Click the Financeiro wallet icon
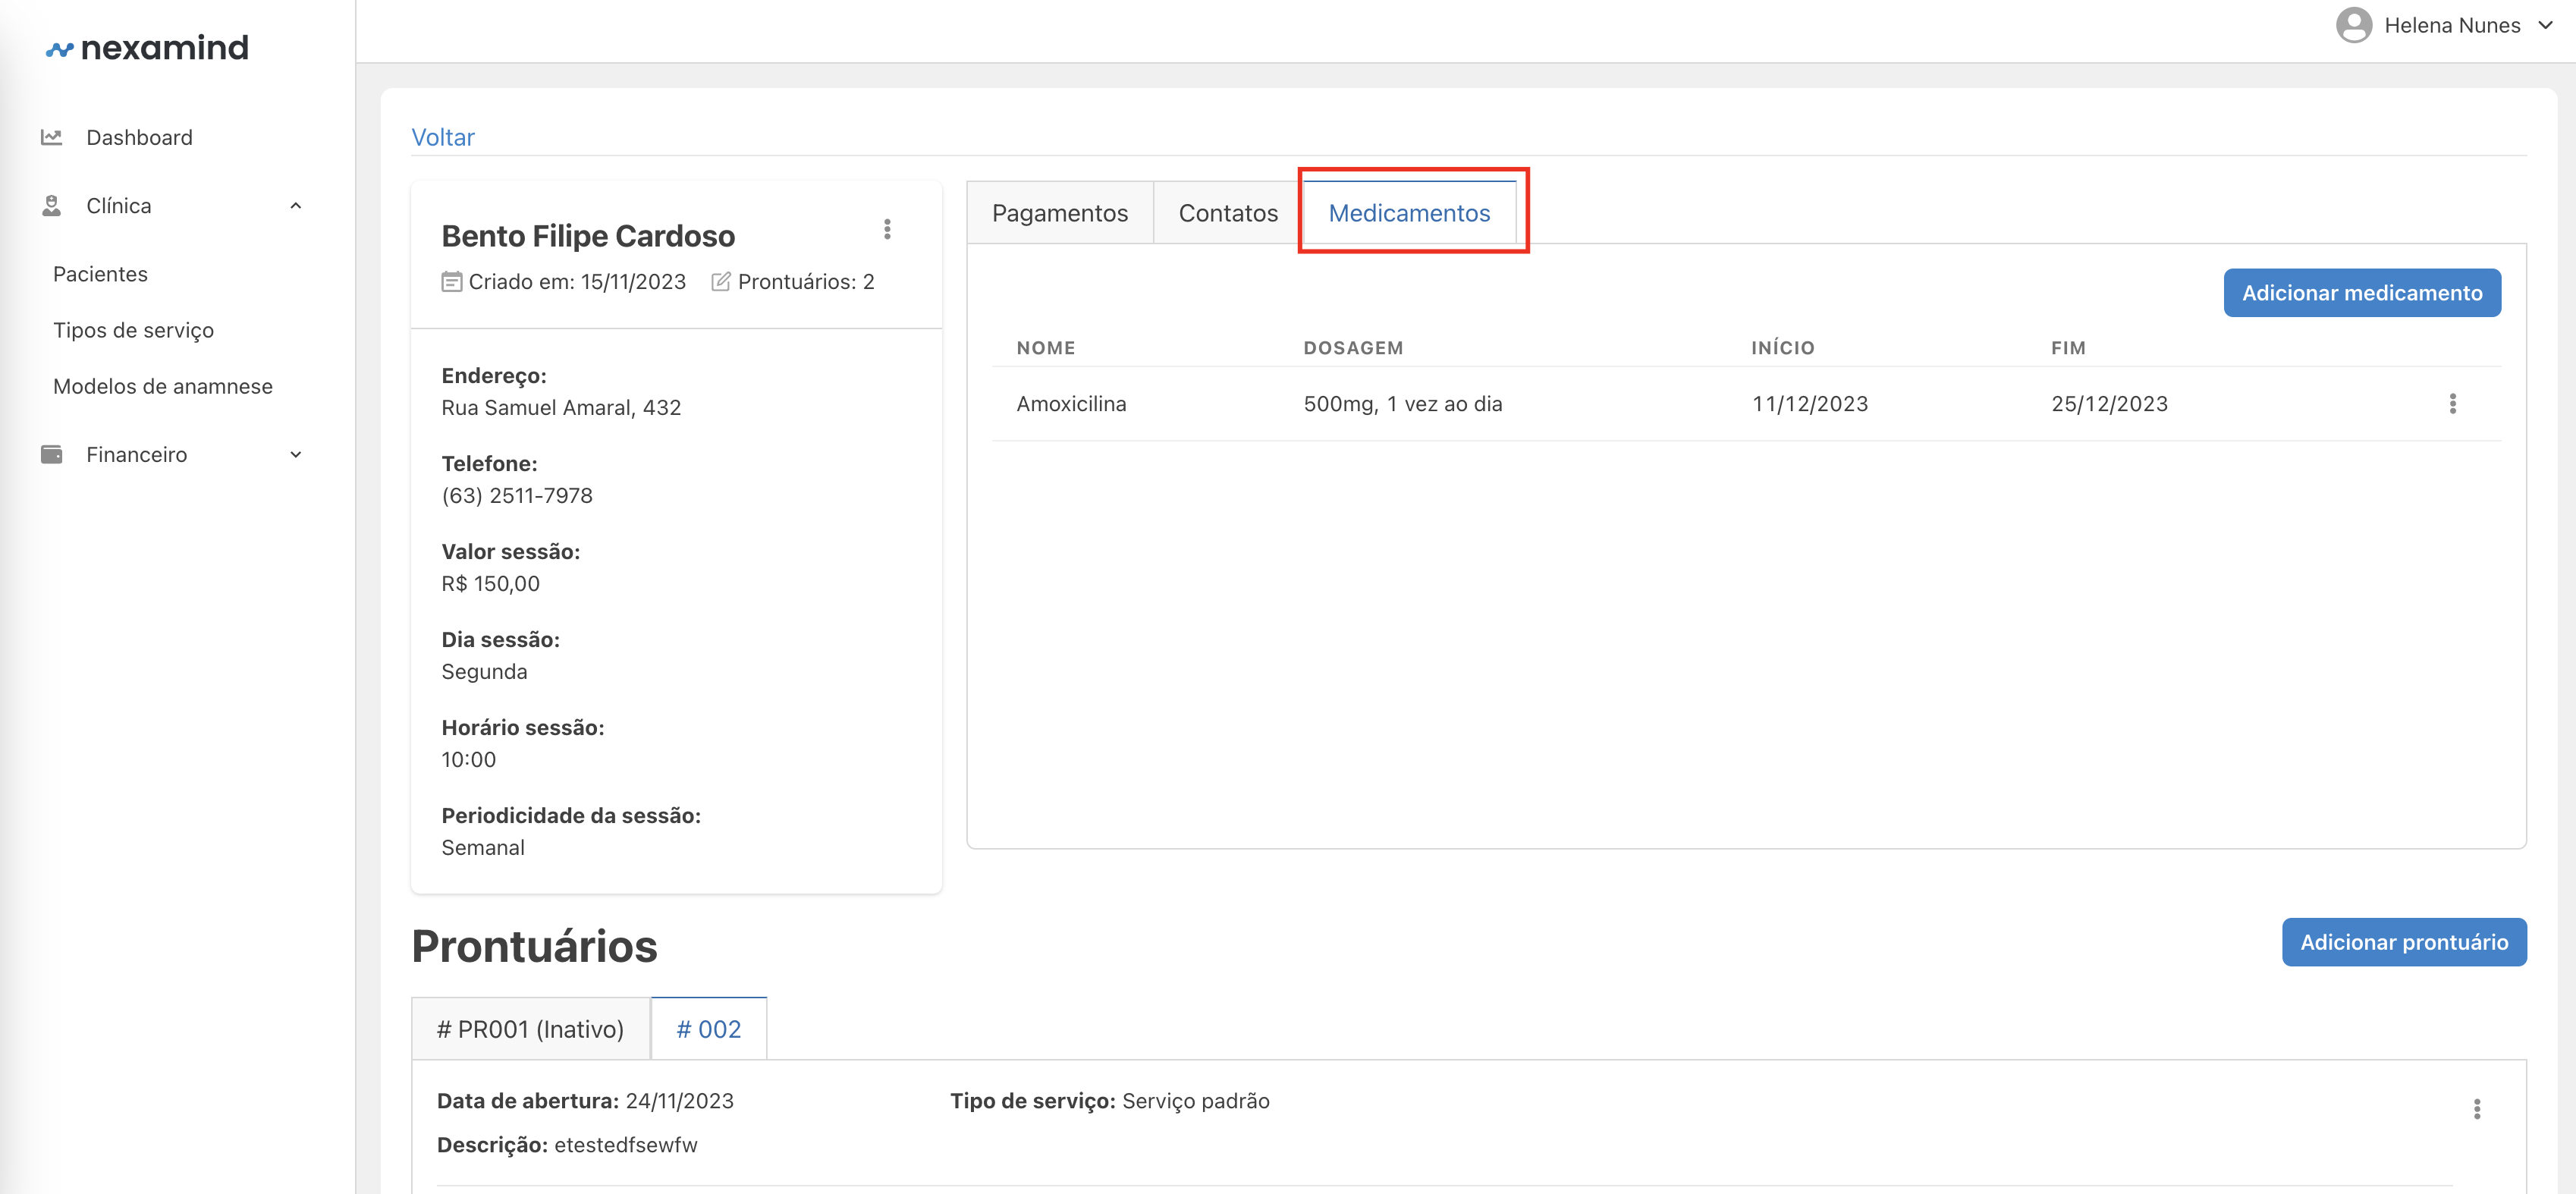The height and width of the screenshot is (1194, 2576). pyautogui.click(x=51, y=454)
